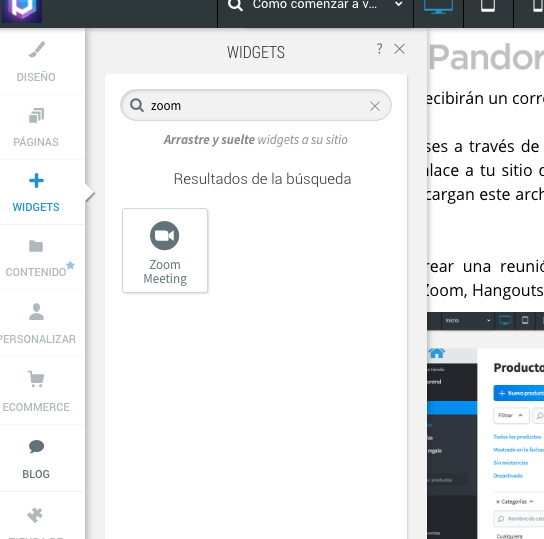Click the widget search field containing zoom
The image size is (544, 539).
point(256,105)
